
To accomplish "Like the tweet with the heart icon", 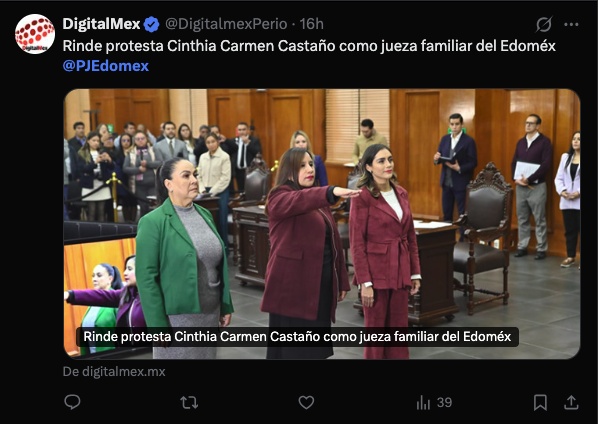I will pyautogui.click(x=306, y=402).
